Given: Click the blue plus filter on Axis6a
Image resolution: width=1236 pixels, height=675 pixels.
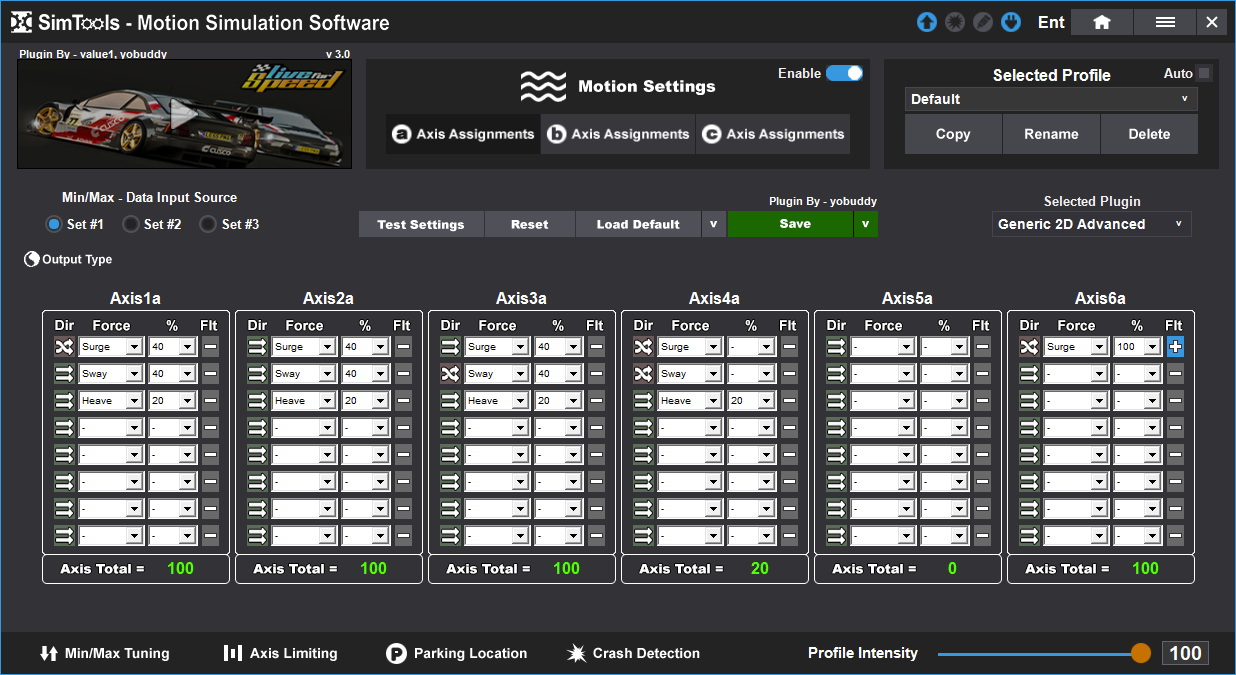Looking at the screenshot, I should click(1175, 347).
